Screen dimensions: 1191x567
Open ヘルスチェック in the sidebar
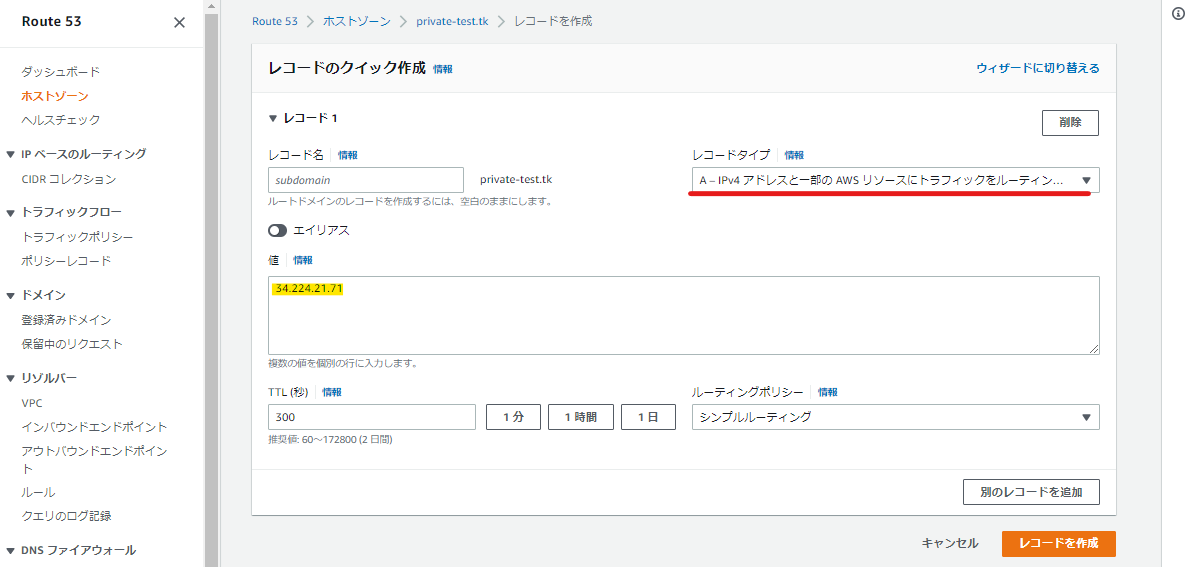click(61, 119)
